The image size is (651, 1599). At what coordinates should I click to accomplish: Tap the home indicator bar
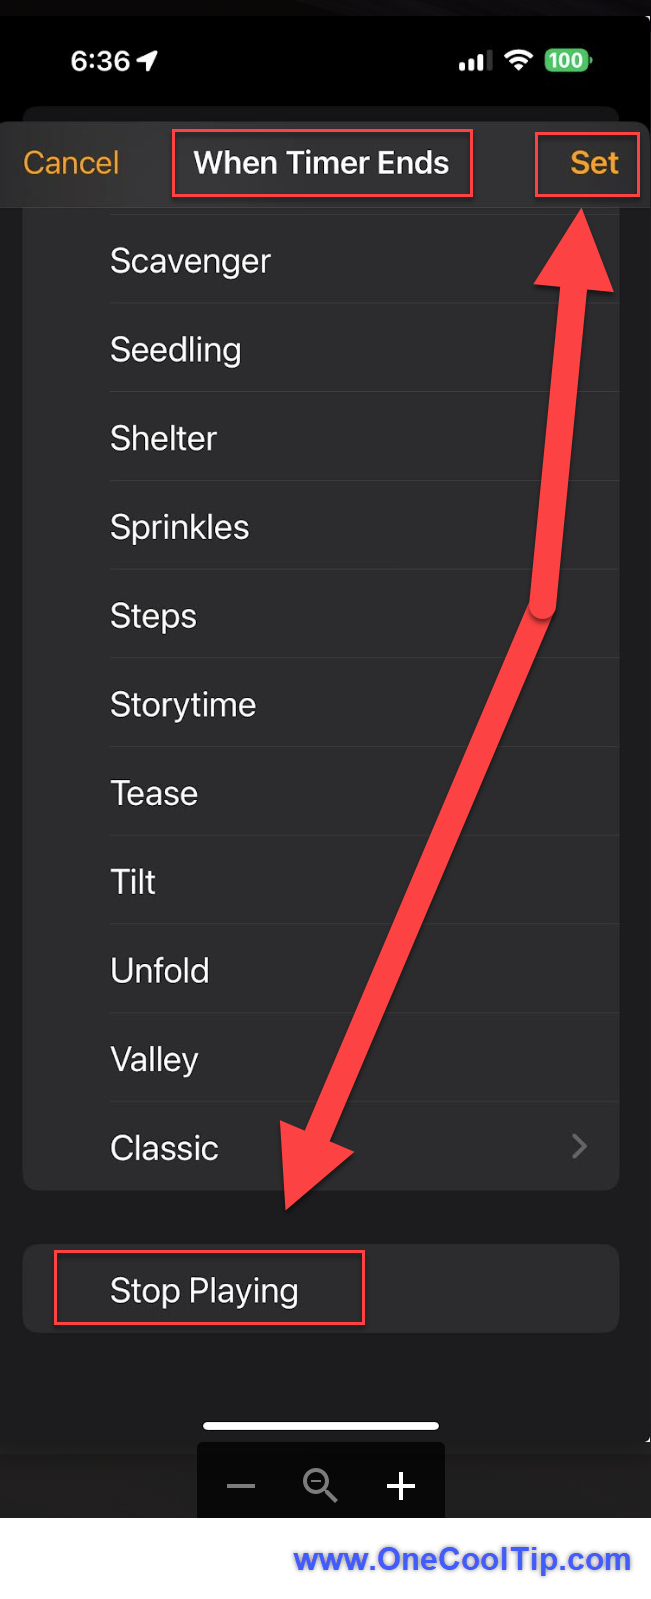coord(321,1425)
